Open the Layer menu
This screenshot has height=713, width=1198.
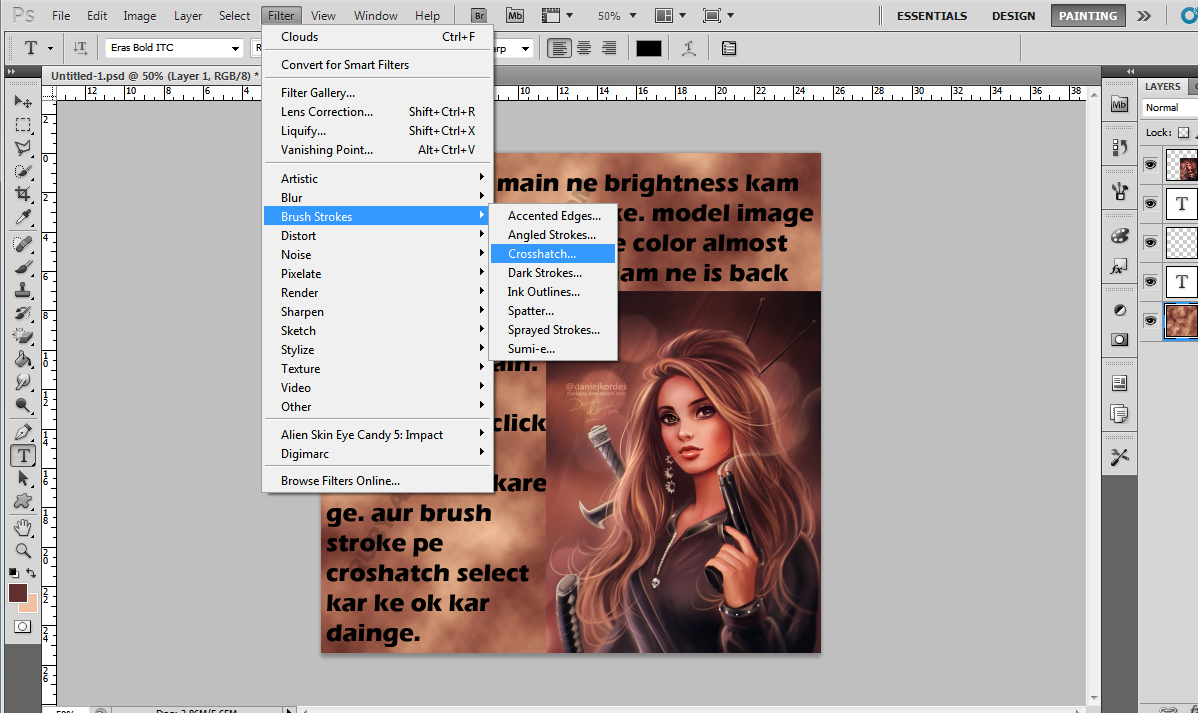coord(188,15)
